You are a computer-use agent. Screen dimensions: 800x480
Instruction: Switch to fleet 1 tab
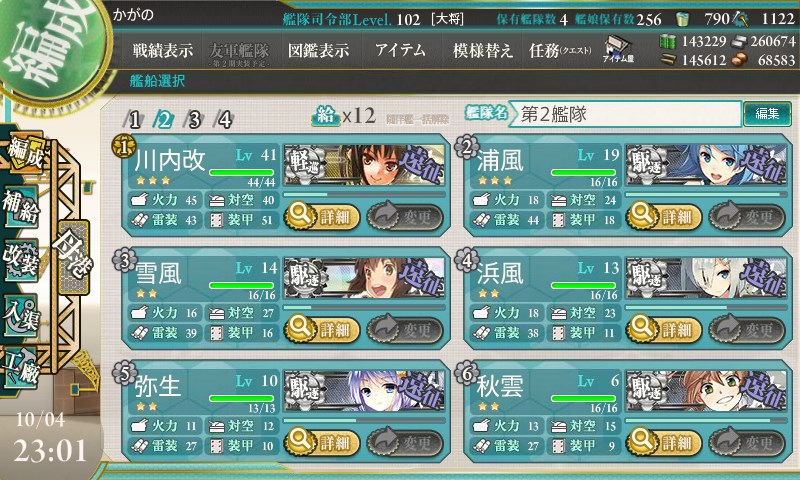coord(133,120)
